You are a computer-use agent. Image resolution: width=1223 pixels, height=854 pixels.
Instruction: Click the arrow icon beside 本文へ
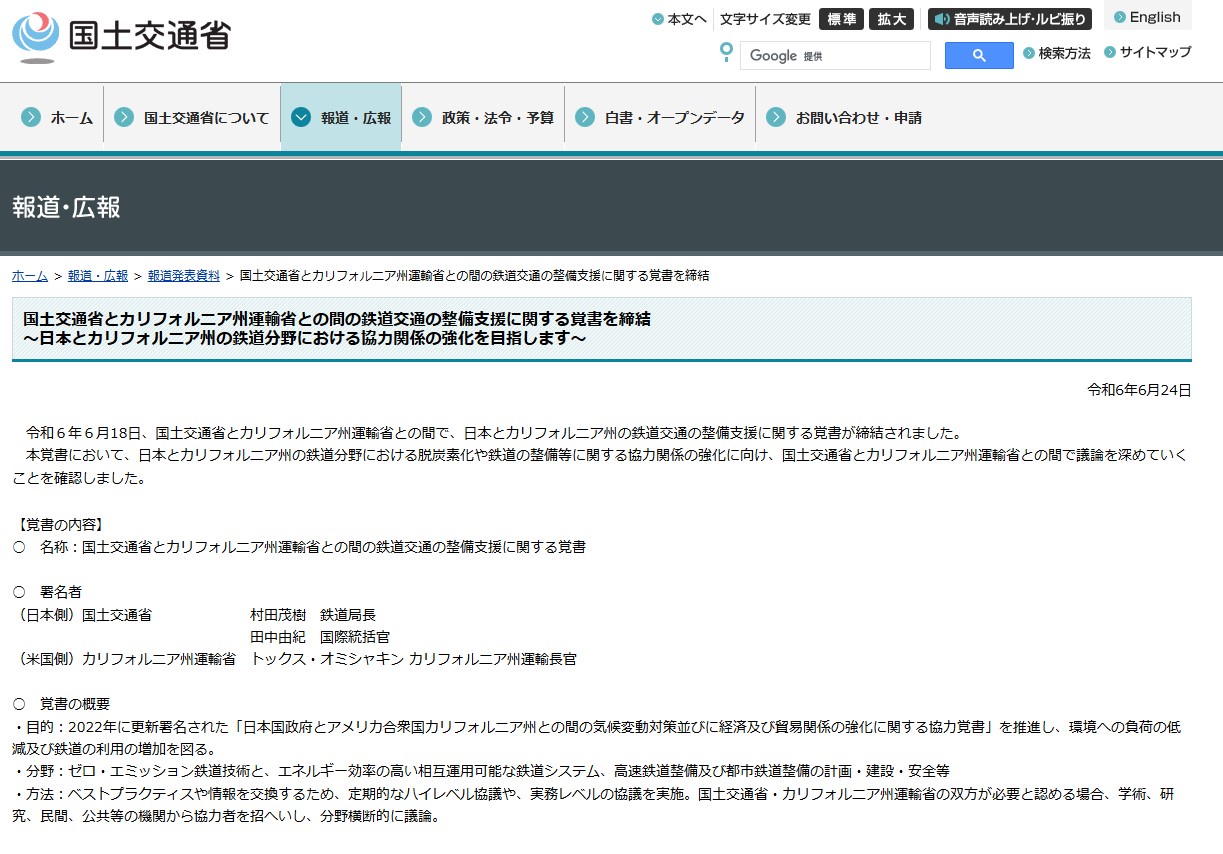coord(660,17)
